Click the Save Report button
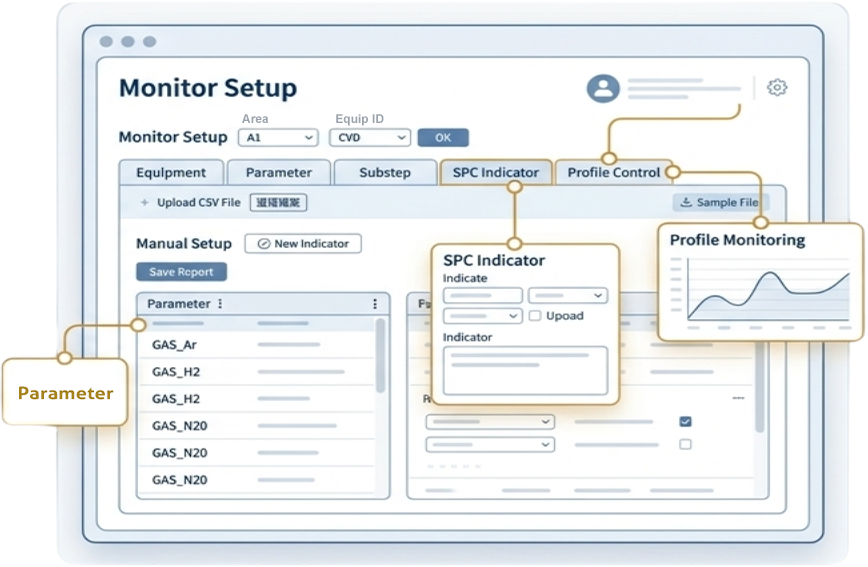The image size is (868, 567). point(181,272)
